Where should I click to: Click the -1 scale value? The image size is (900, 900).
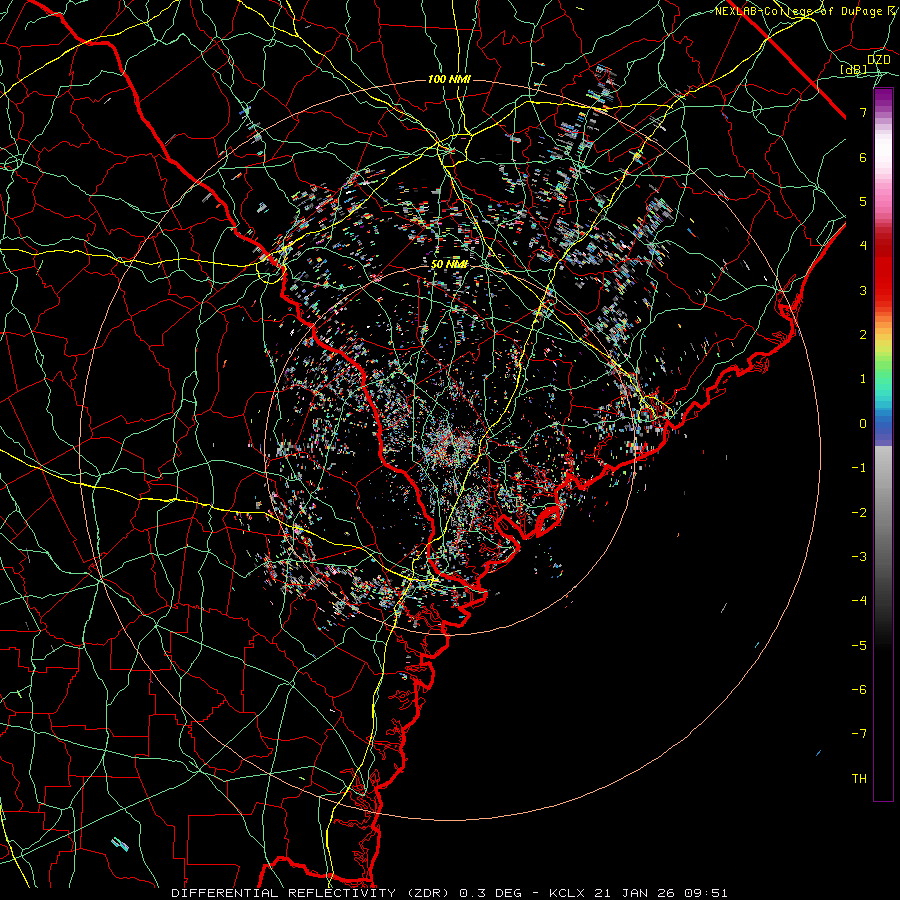[859, 468]
